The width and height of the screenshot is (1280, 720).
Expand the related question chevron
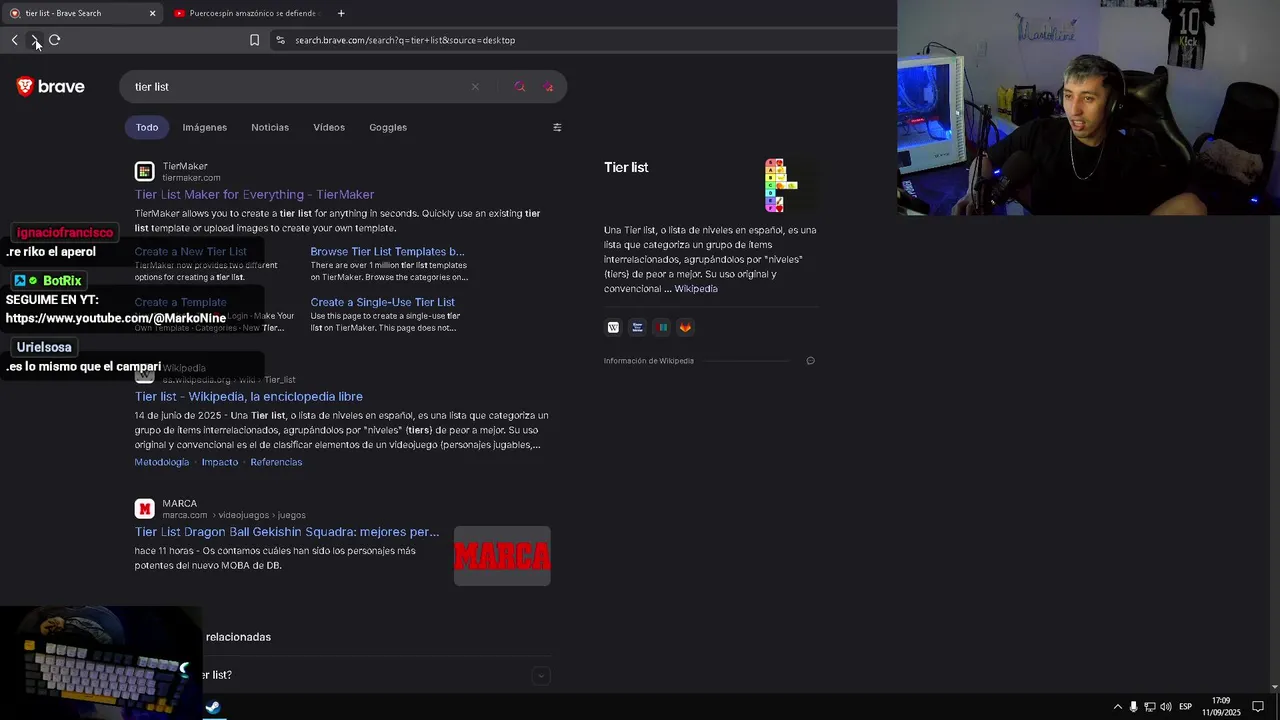click(541, 676)
